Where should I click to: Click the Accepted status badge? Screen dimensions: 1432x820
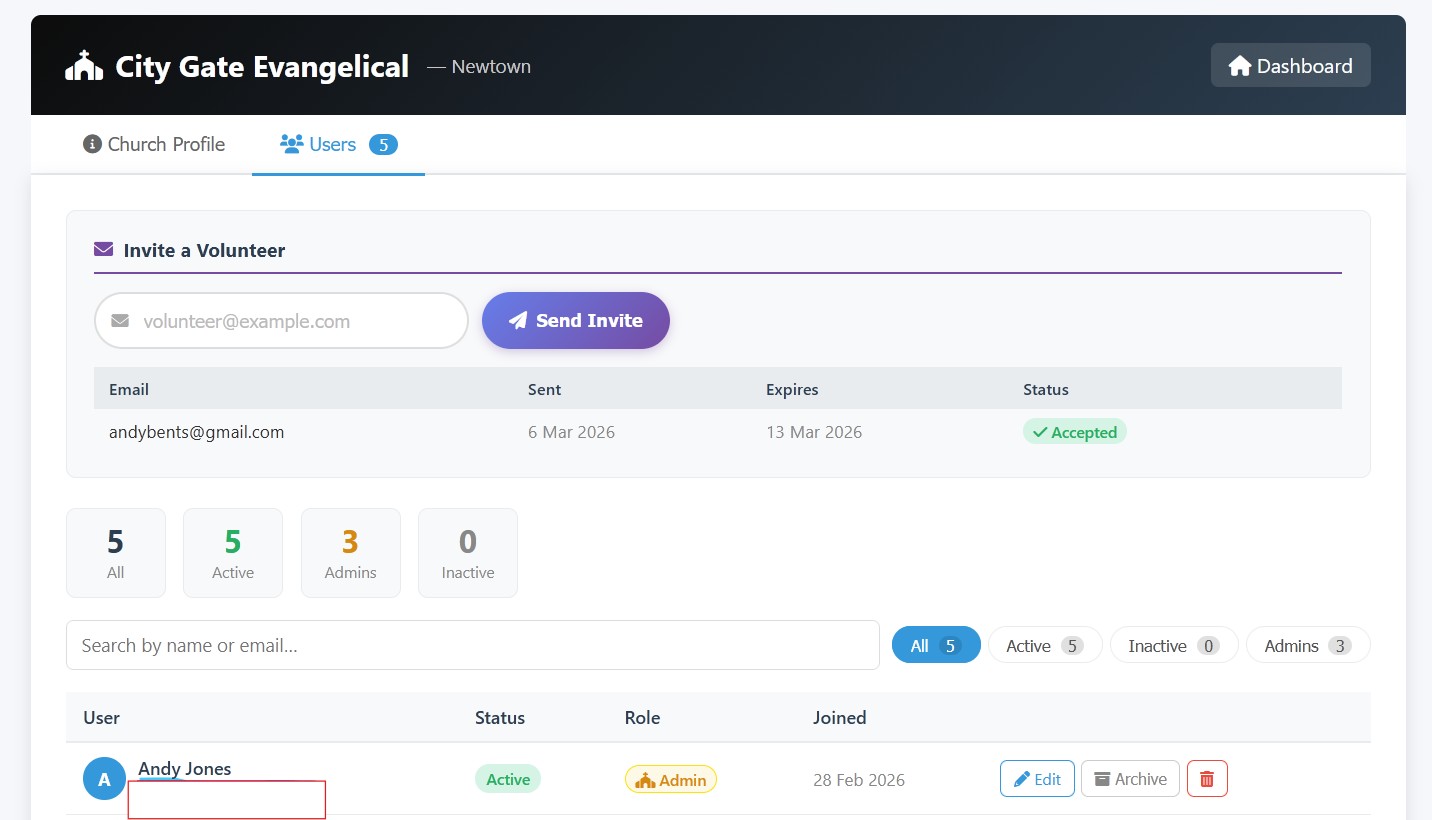point(1074,432)
